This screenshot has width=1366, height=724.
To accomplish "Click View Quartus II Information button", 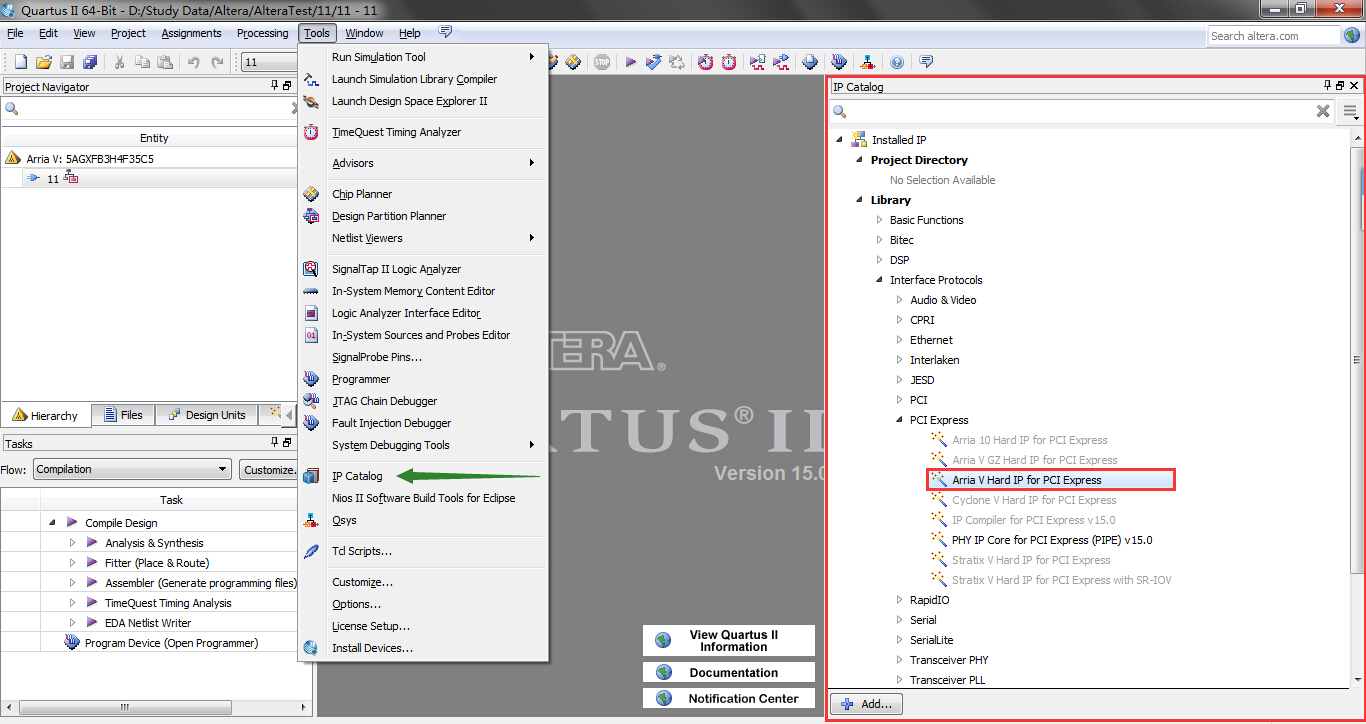I will (729, 641).
